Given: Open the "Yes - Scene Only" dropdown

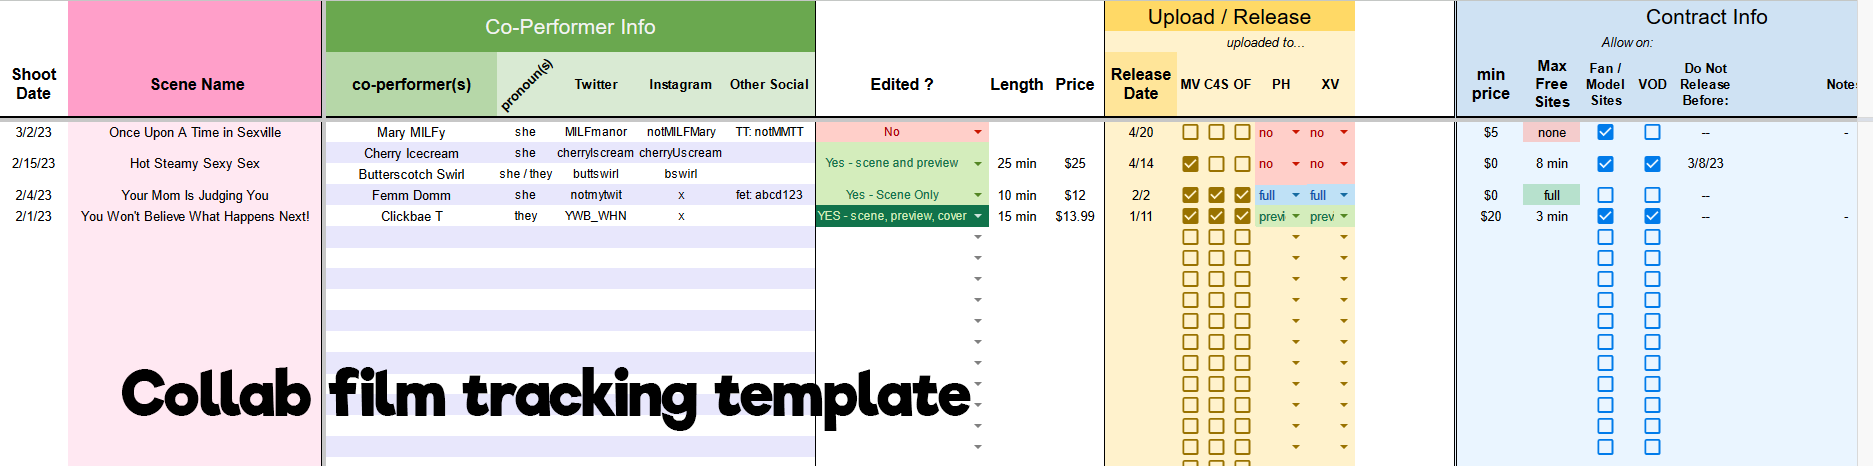Looking at the screenshot, I should (x=977, y=195).
